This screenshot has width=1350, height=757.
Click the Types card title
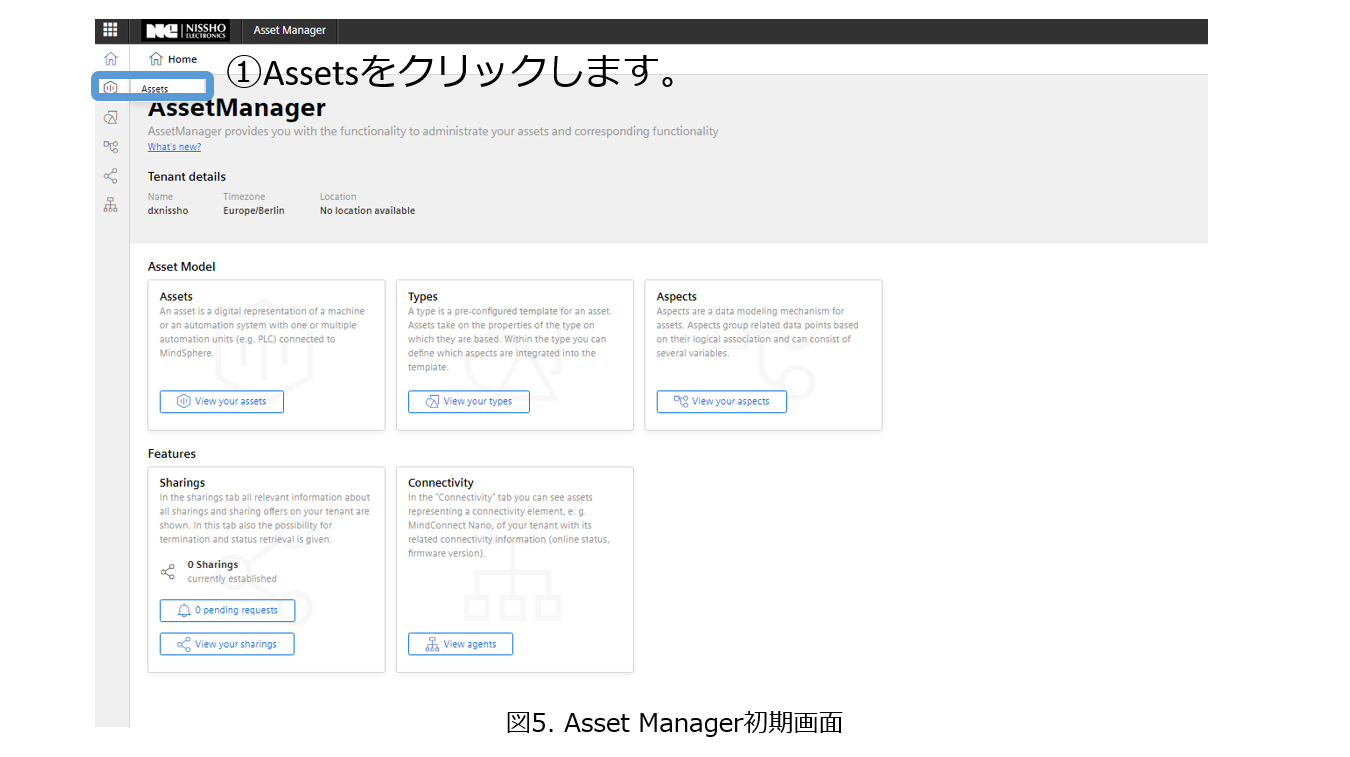click(x=423, y=296)
